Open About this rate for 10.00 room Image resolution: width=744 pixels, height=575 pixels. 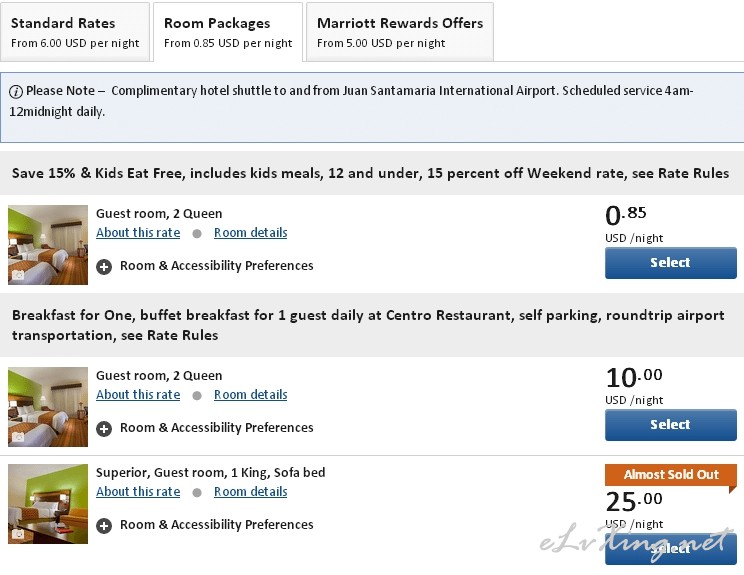coord(138,395)
